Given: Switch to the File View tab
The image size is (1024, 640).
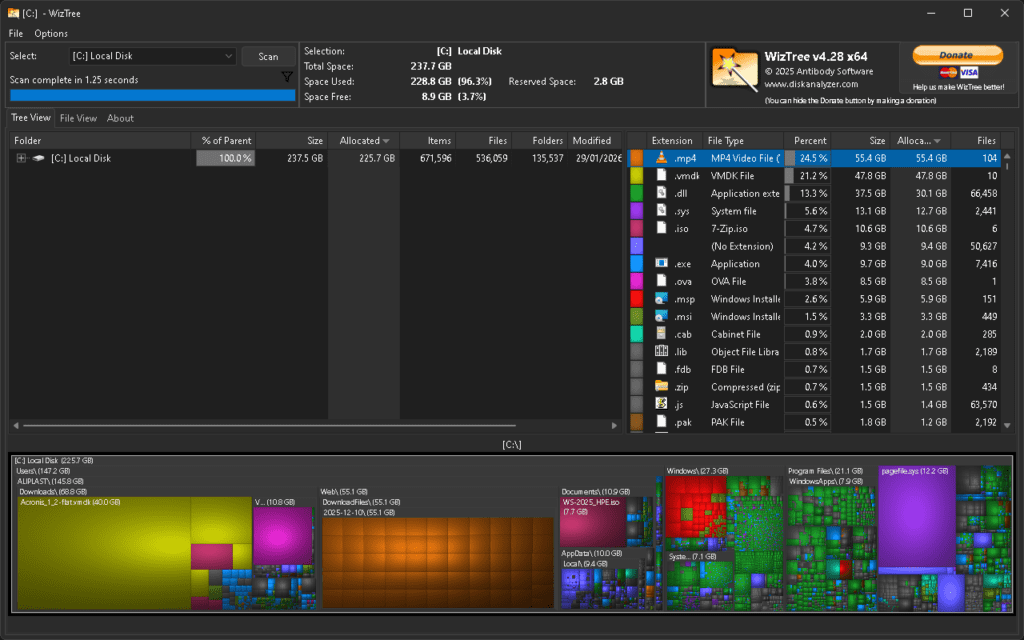Looking at the screenshot, I should (78, 118).
